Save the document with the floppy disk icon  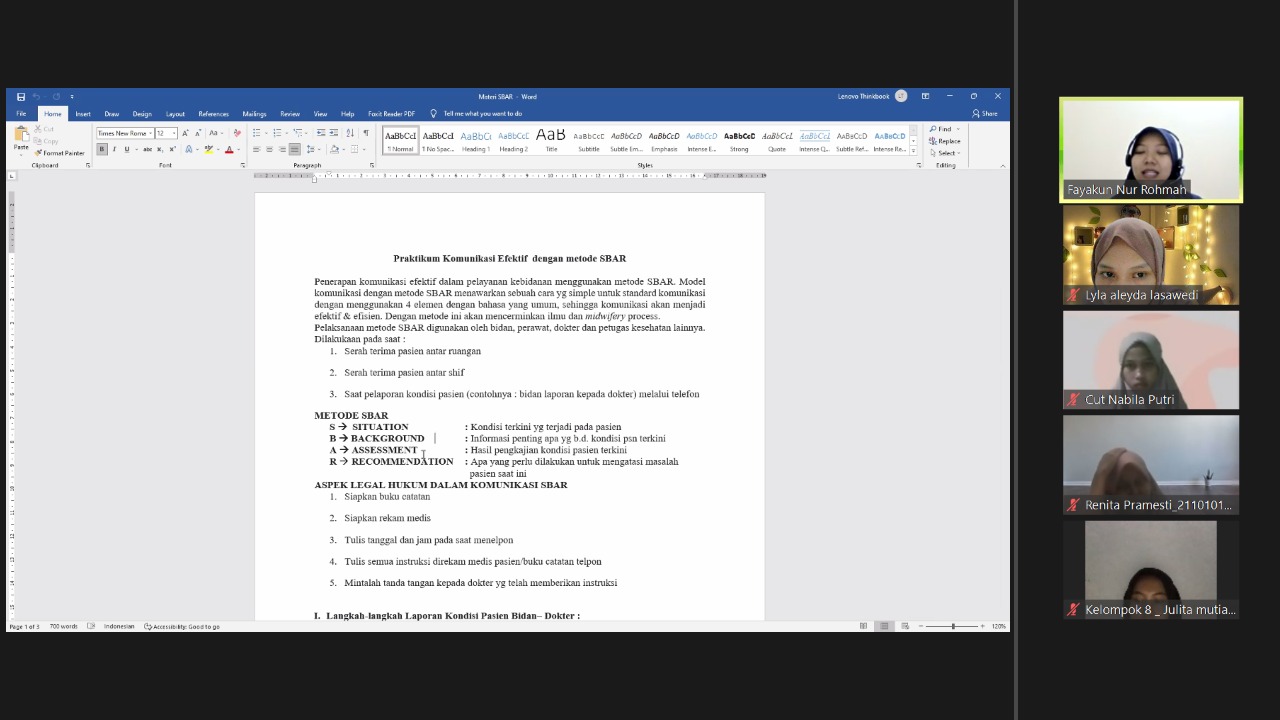point(20,97)
